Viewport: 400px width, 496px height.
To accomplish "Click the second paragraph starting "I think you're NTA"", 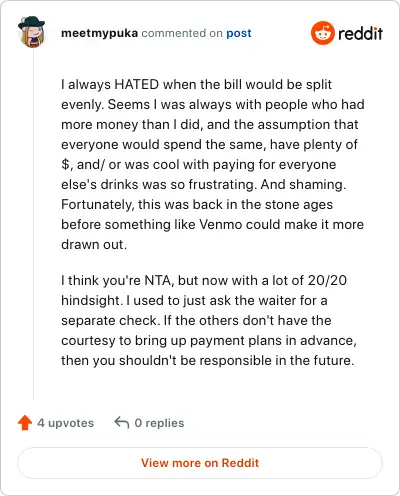I will pos(209,320).
